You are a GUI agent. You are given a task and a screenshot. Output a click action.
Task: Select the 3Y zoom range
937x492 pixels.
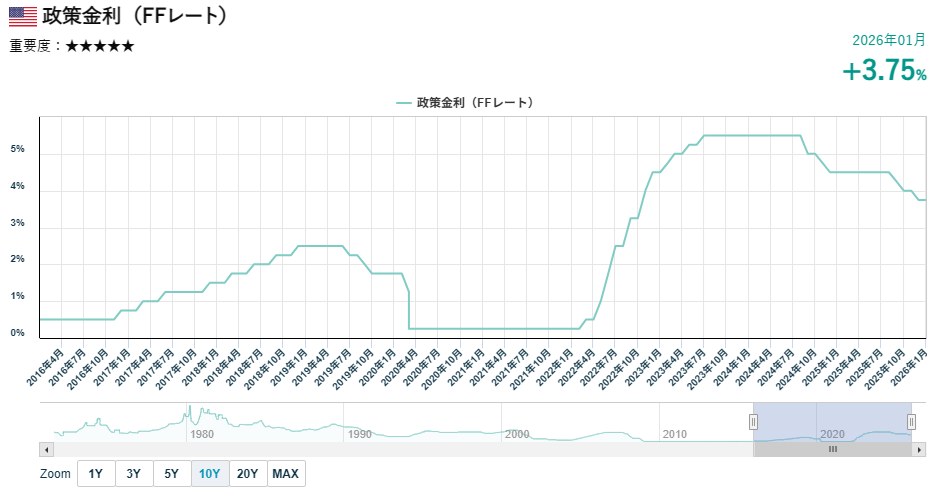[x=134, y=473]
